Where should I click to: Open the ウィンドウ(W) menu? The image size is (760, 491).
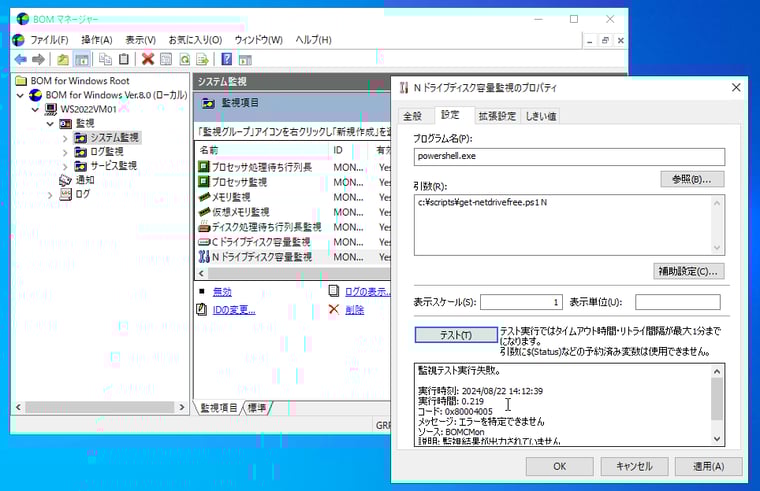point(258,40)
